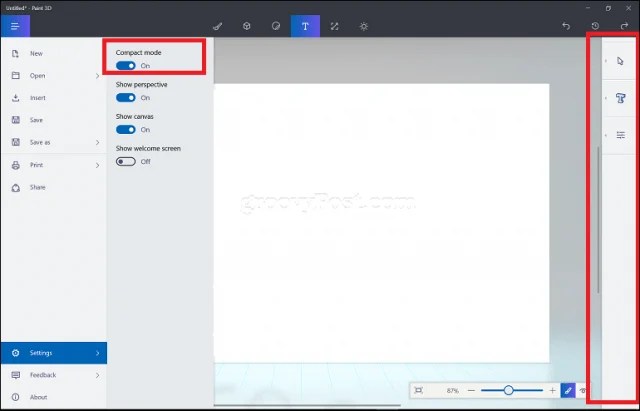Open the Effects sun icon
The image size is (640, 411).
[364, 26]
